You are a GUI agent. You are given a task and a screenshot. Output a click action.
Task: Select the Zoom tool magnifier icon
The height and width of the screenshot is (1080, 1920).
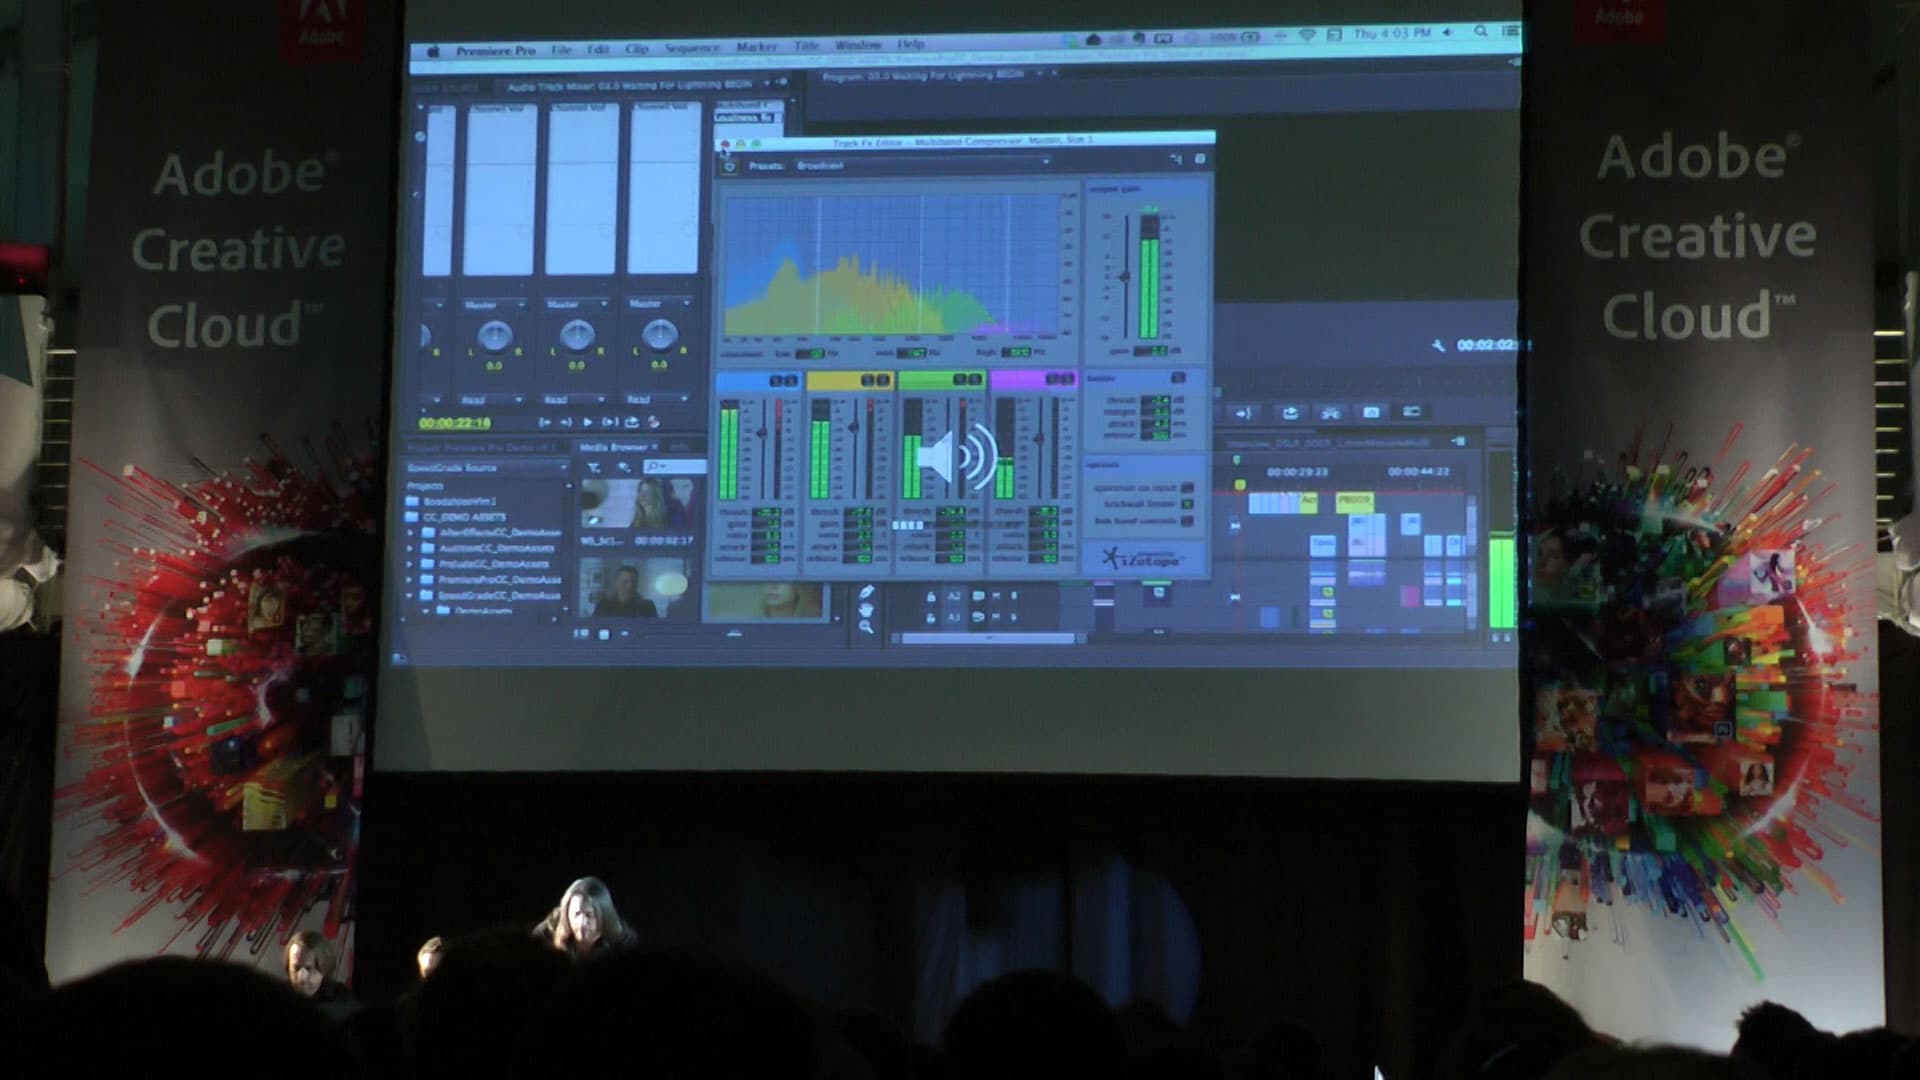pyautogui.click(x=866, y=627)
